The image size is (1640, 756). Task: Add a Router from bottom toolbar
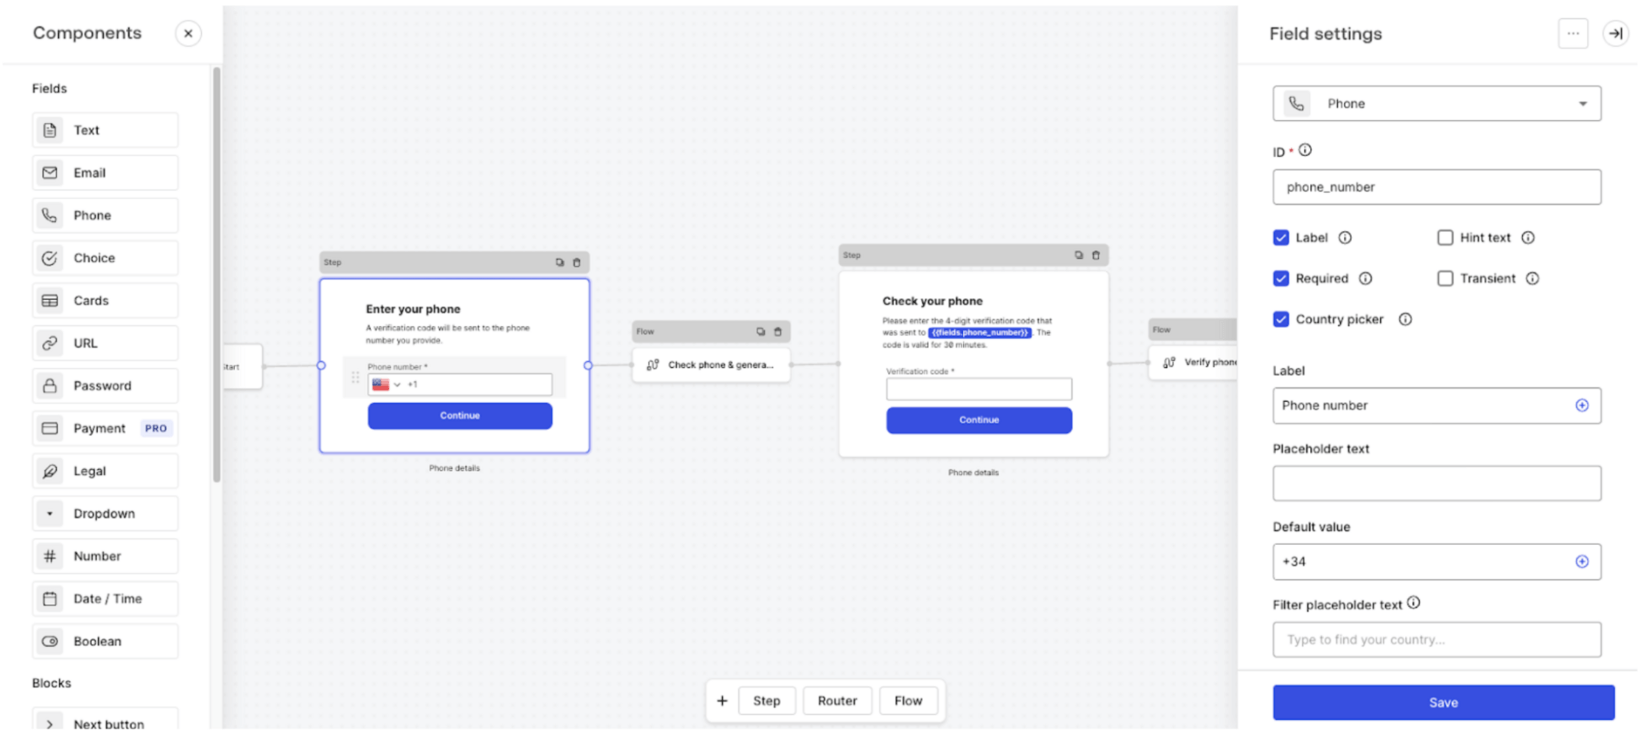tap(837, 701)
